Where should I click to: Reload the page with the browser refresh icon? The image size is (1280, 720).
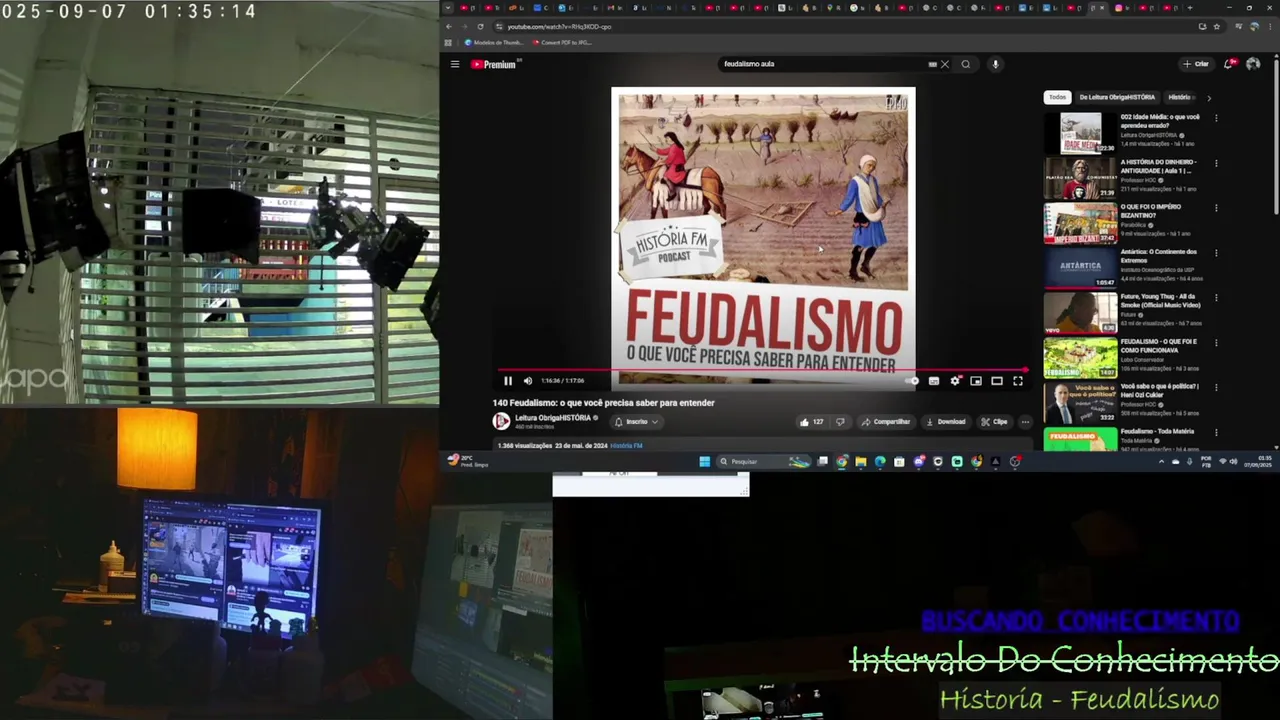tap(480, 27)
